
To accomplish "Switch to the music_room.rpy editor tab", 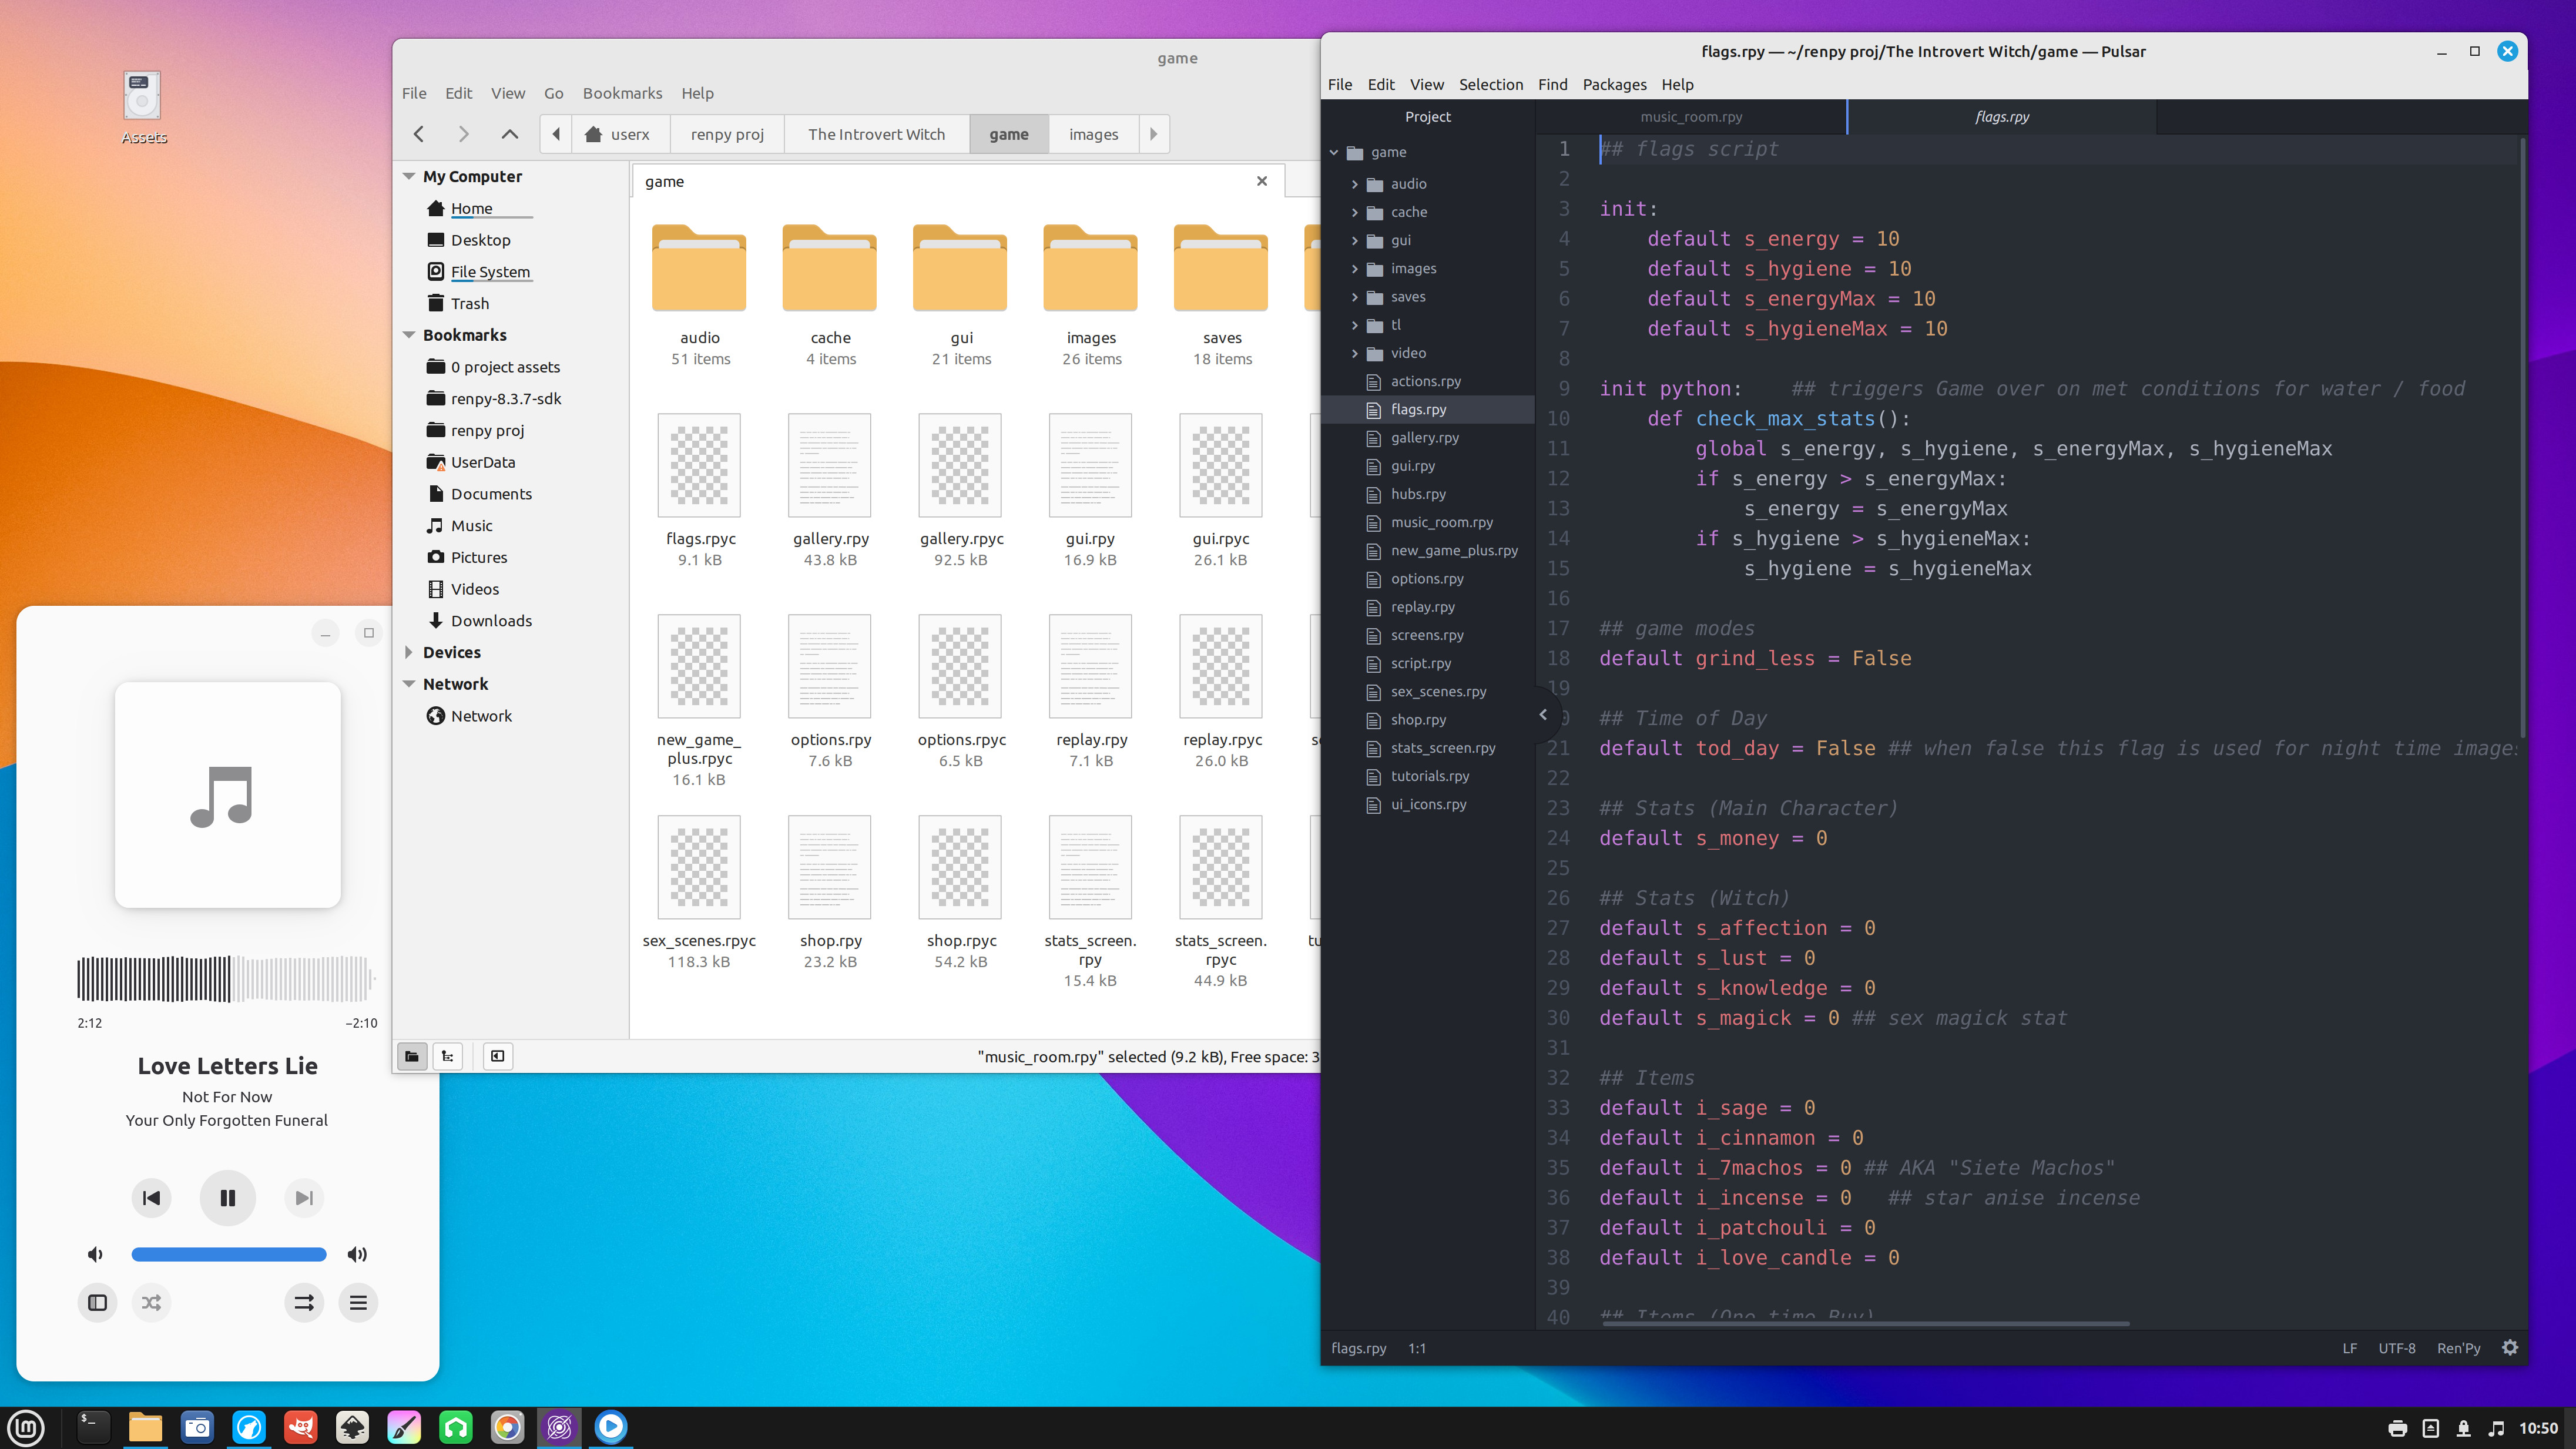I will pos(1691,116).
